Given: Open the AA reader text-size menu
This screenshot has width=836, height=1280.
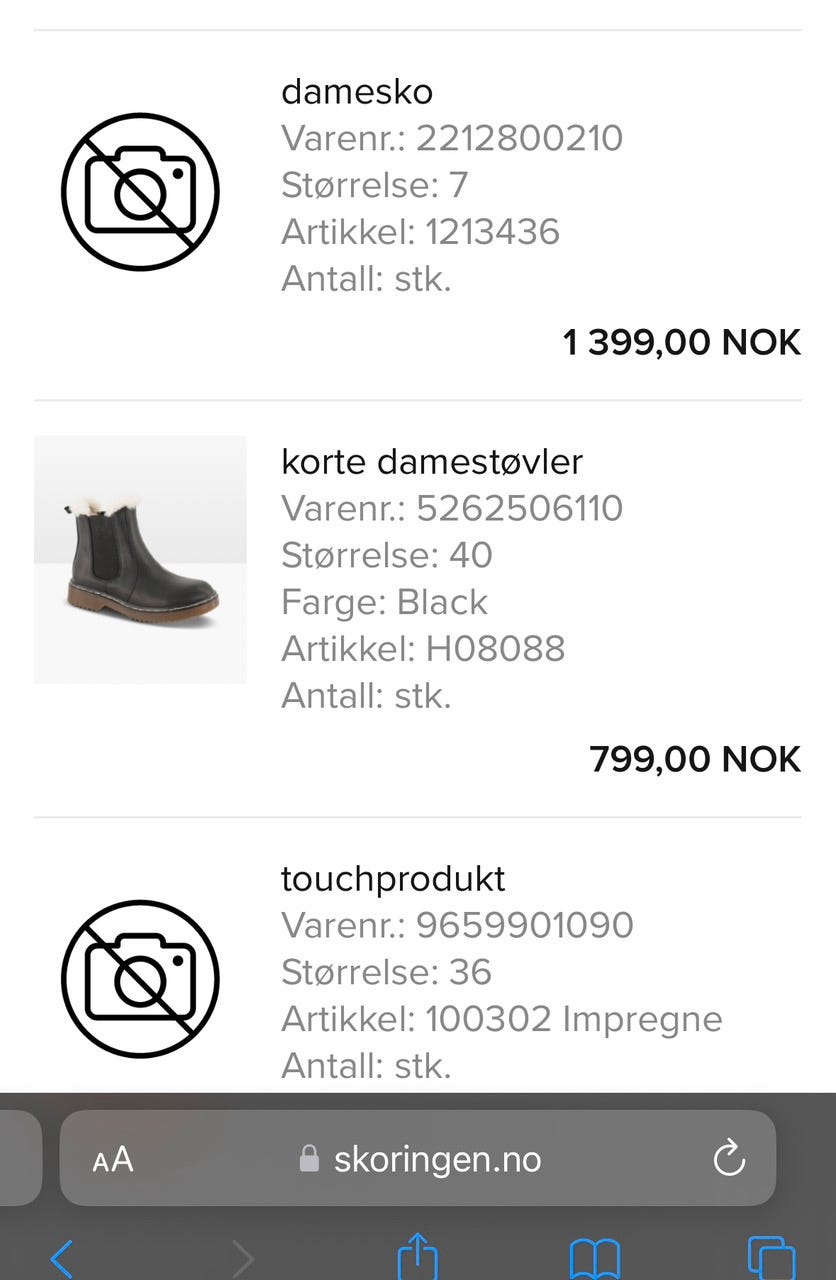Looking at the screenshot, I should [x=112, y=1160].
